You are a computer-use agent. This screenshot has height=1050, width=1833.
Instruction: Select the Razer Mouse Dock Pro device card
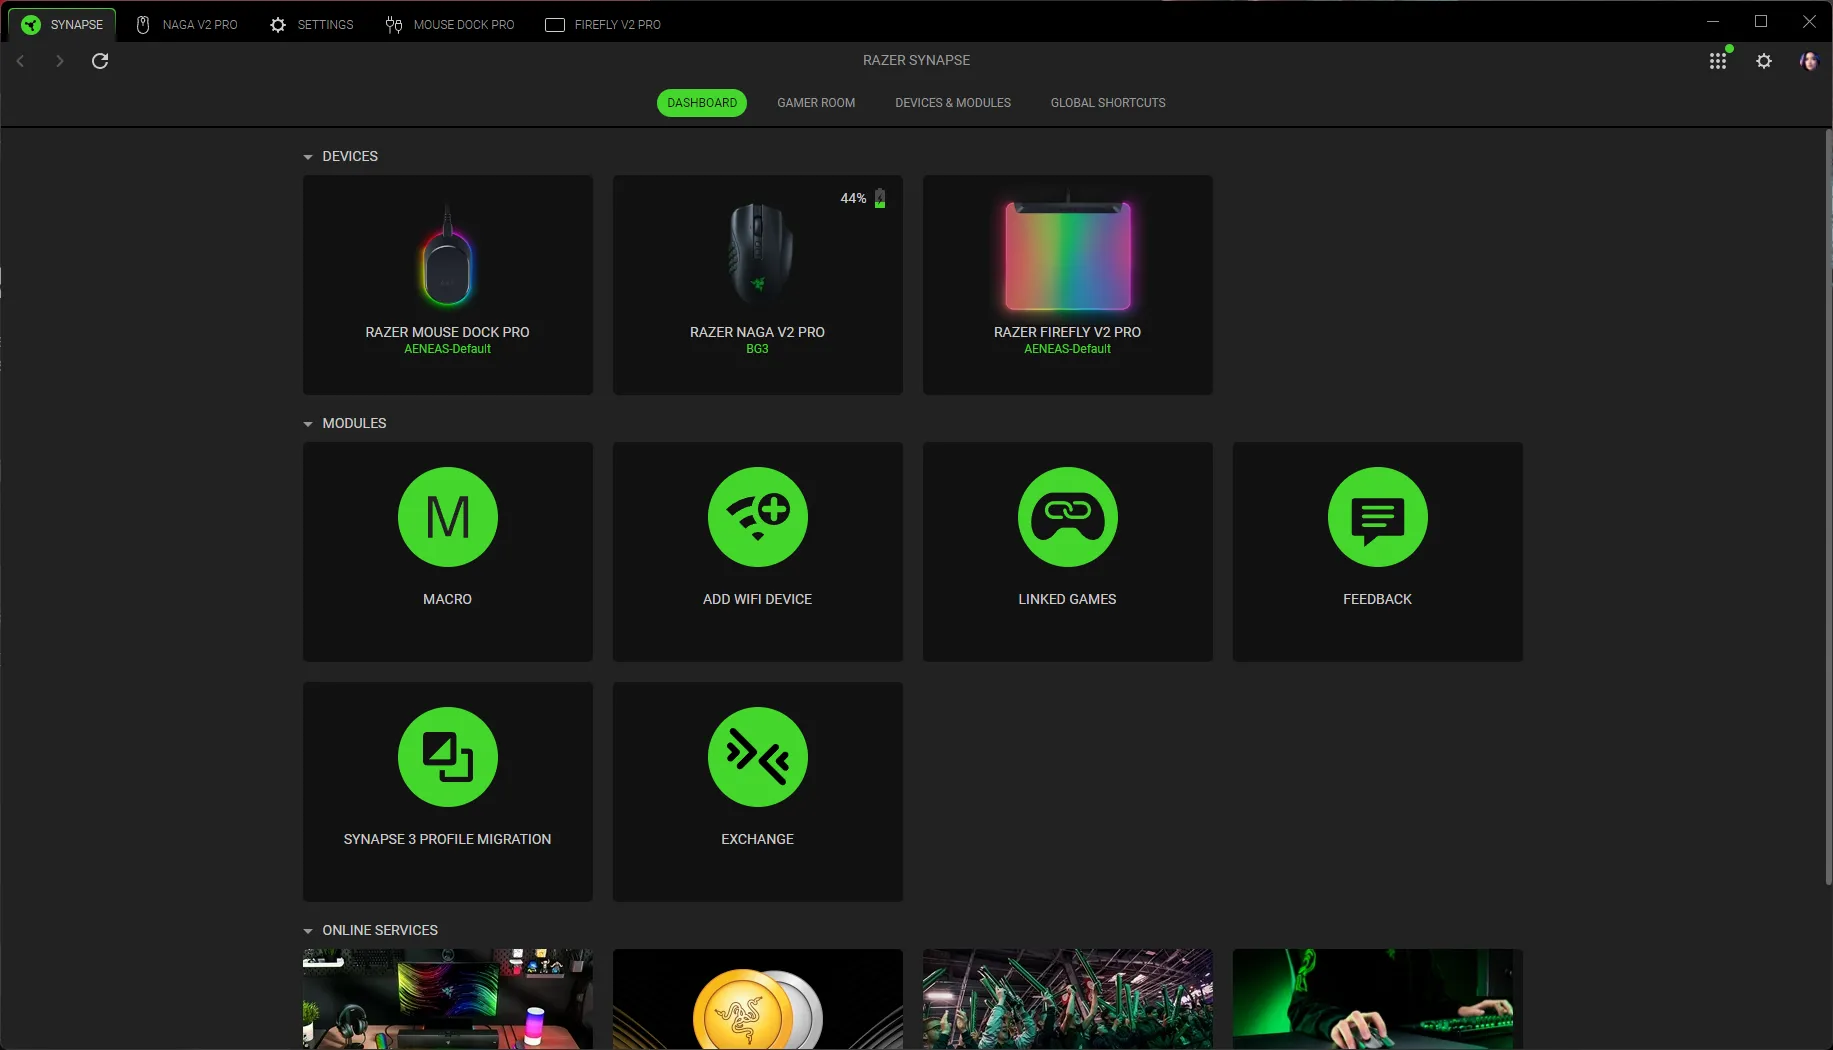pyautogui.click(x=447, y=284)
